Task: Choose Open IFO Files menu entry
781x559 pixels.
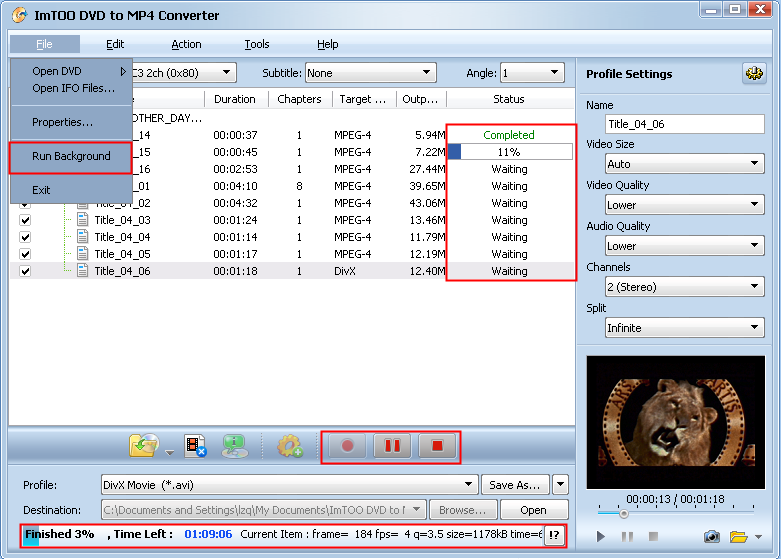Action: tap(71, 88)
